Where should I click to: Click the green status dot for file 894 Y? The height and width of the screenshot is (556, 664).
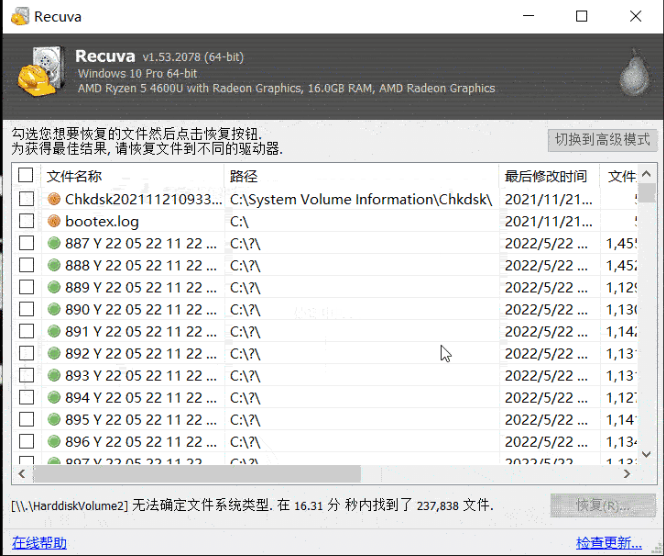(x=54, y=397)
